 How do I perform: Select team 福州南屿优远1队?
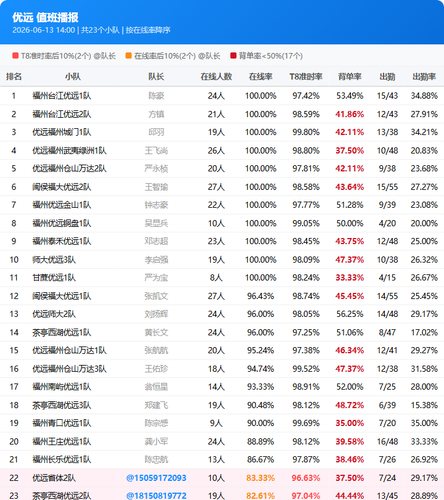(62, 387)
